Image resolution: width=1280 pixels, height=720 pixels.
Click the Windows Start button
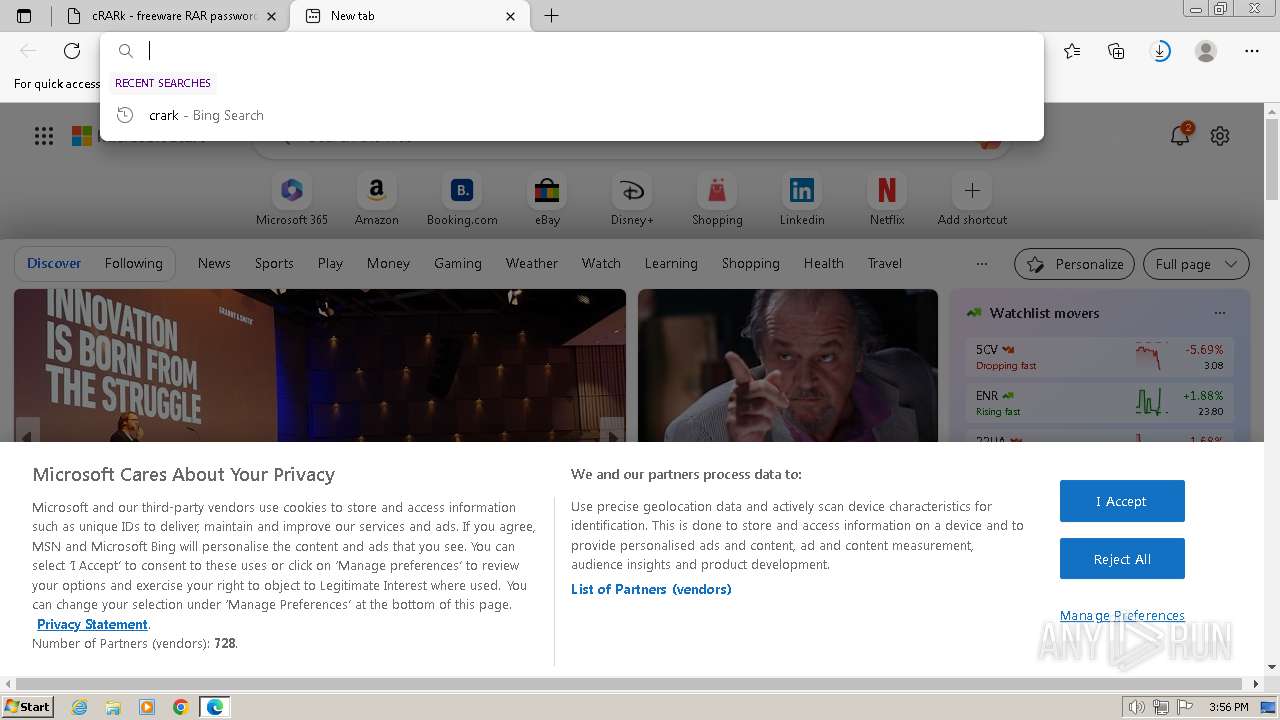(27, 706)
